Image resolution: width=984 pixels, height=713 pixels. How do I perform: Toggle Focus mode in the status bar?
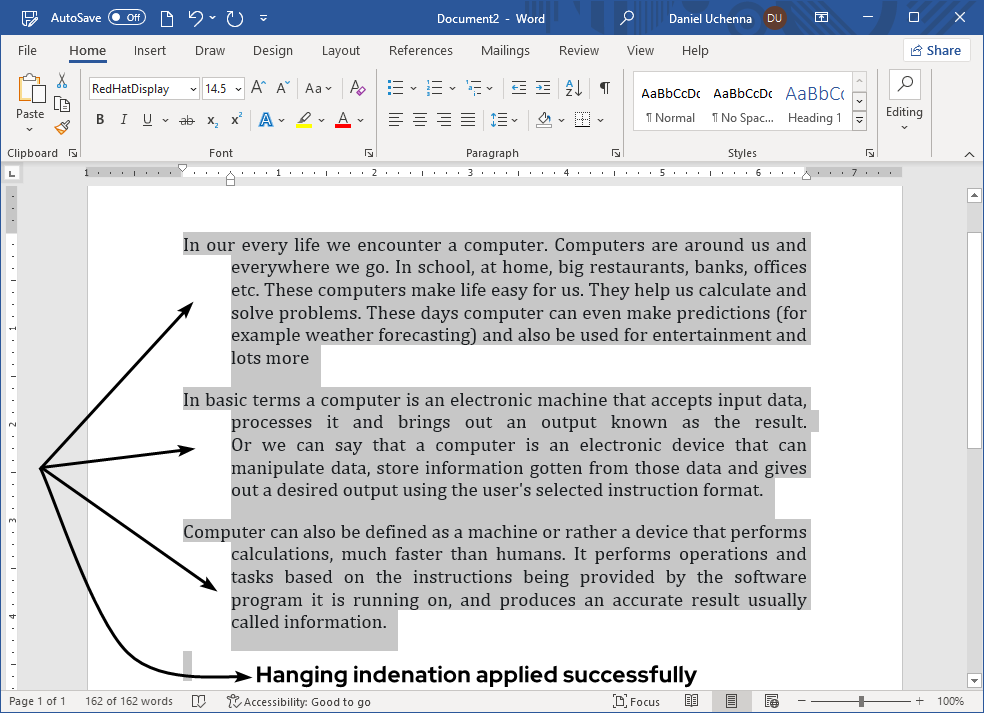pos(637,701)
